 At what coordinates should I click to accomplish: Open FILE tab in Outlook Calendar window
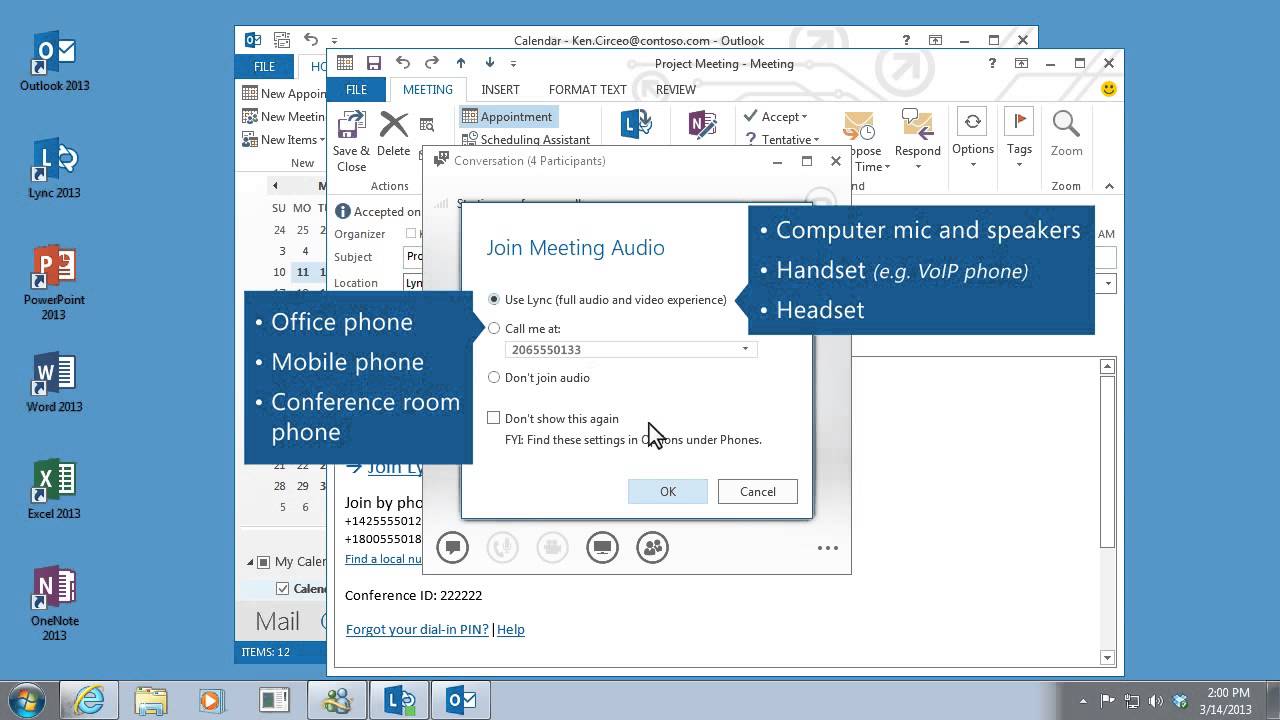[x=264, y=66]
